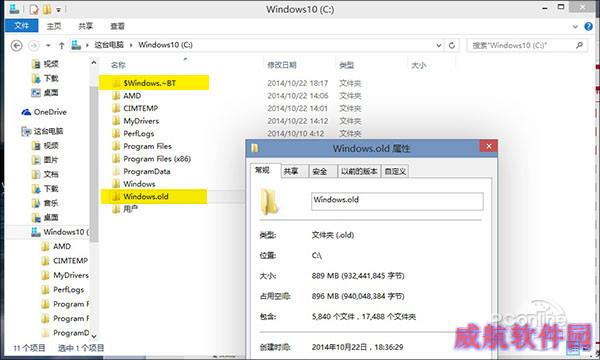Viewport: 600px width, 360px height.
Task: Switch to 以前的版本 tab in properties dialog
Action: coord(359,171)
